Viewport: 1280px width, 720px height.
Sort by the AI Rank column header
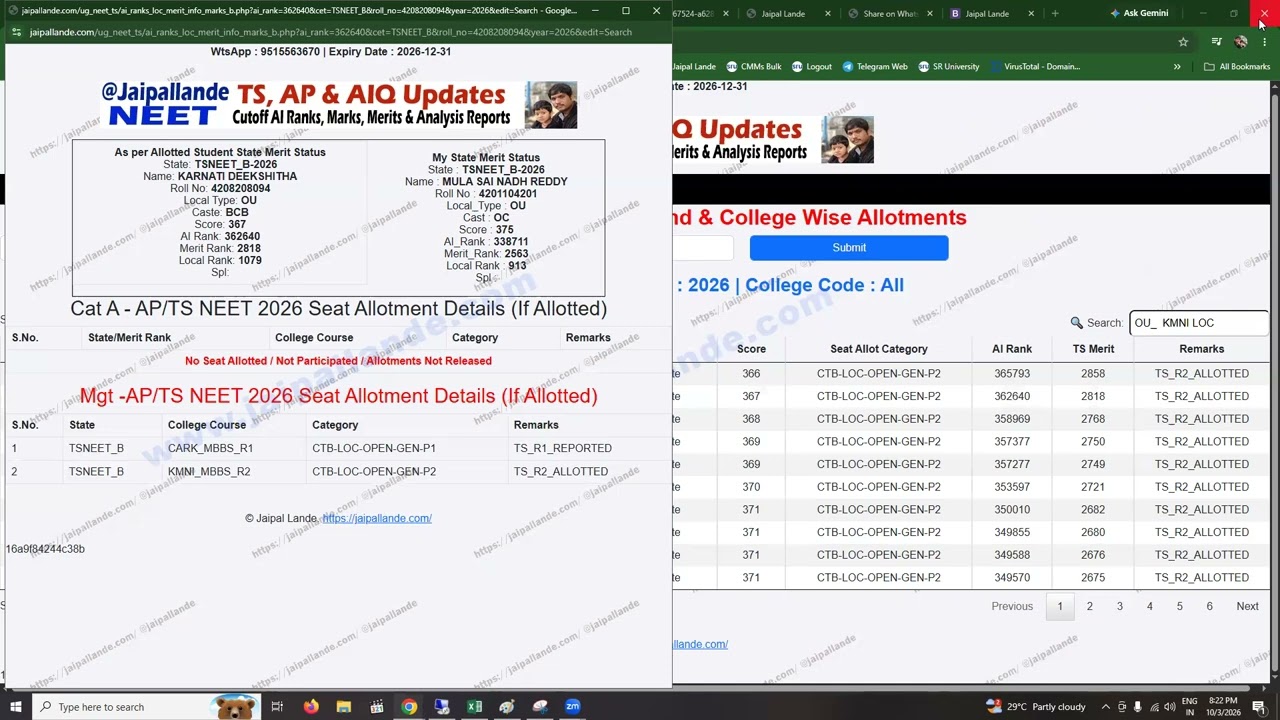1012,349
